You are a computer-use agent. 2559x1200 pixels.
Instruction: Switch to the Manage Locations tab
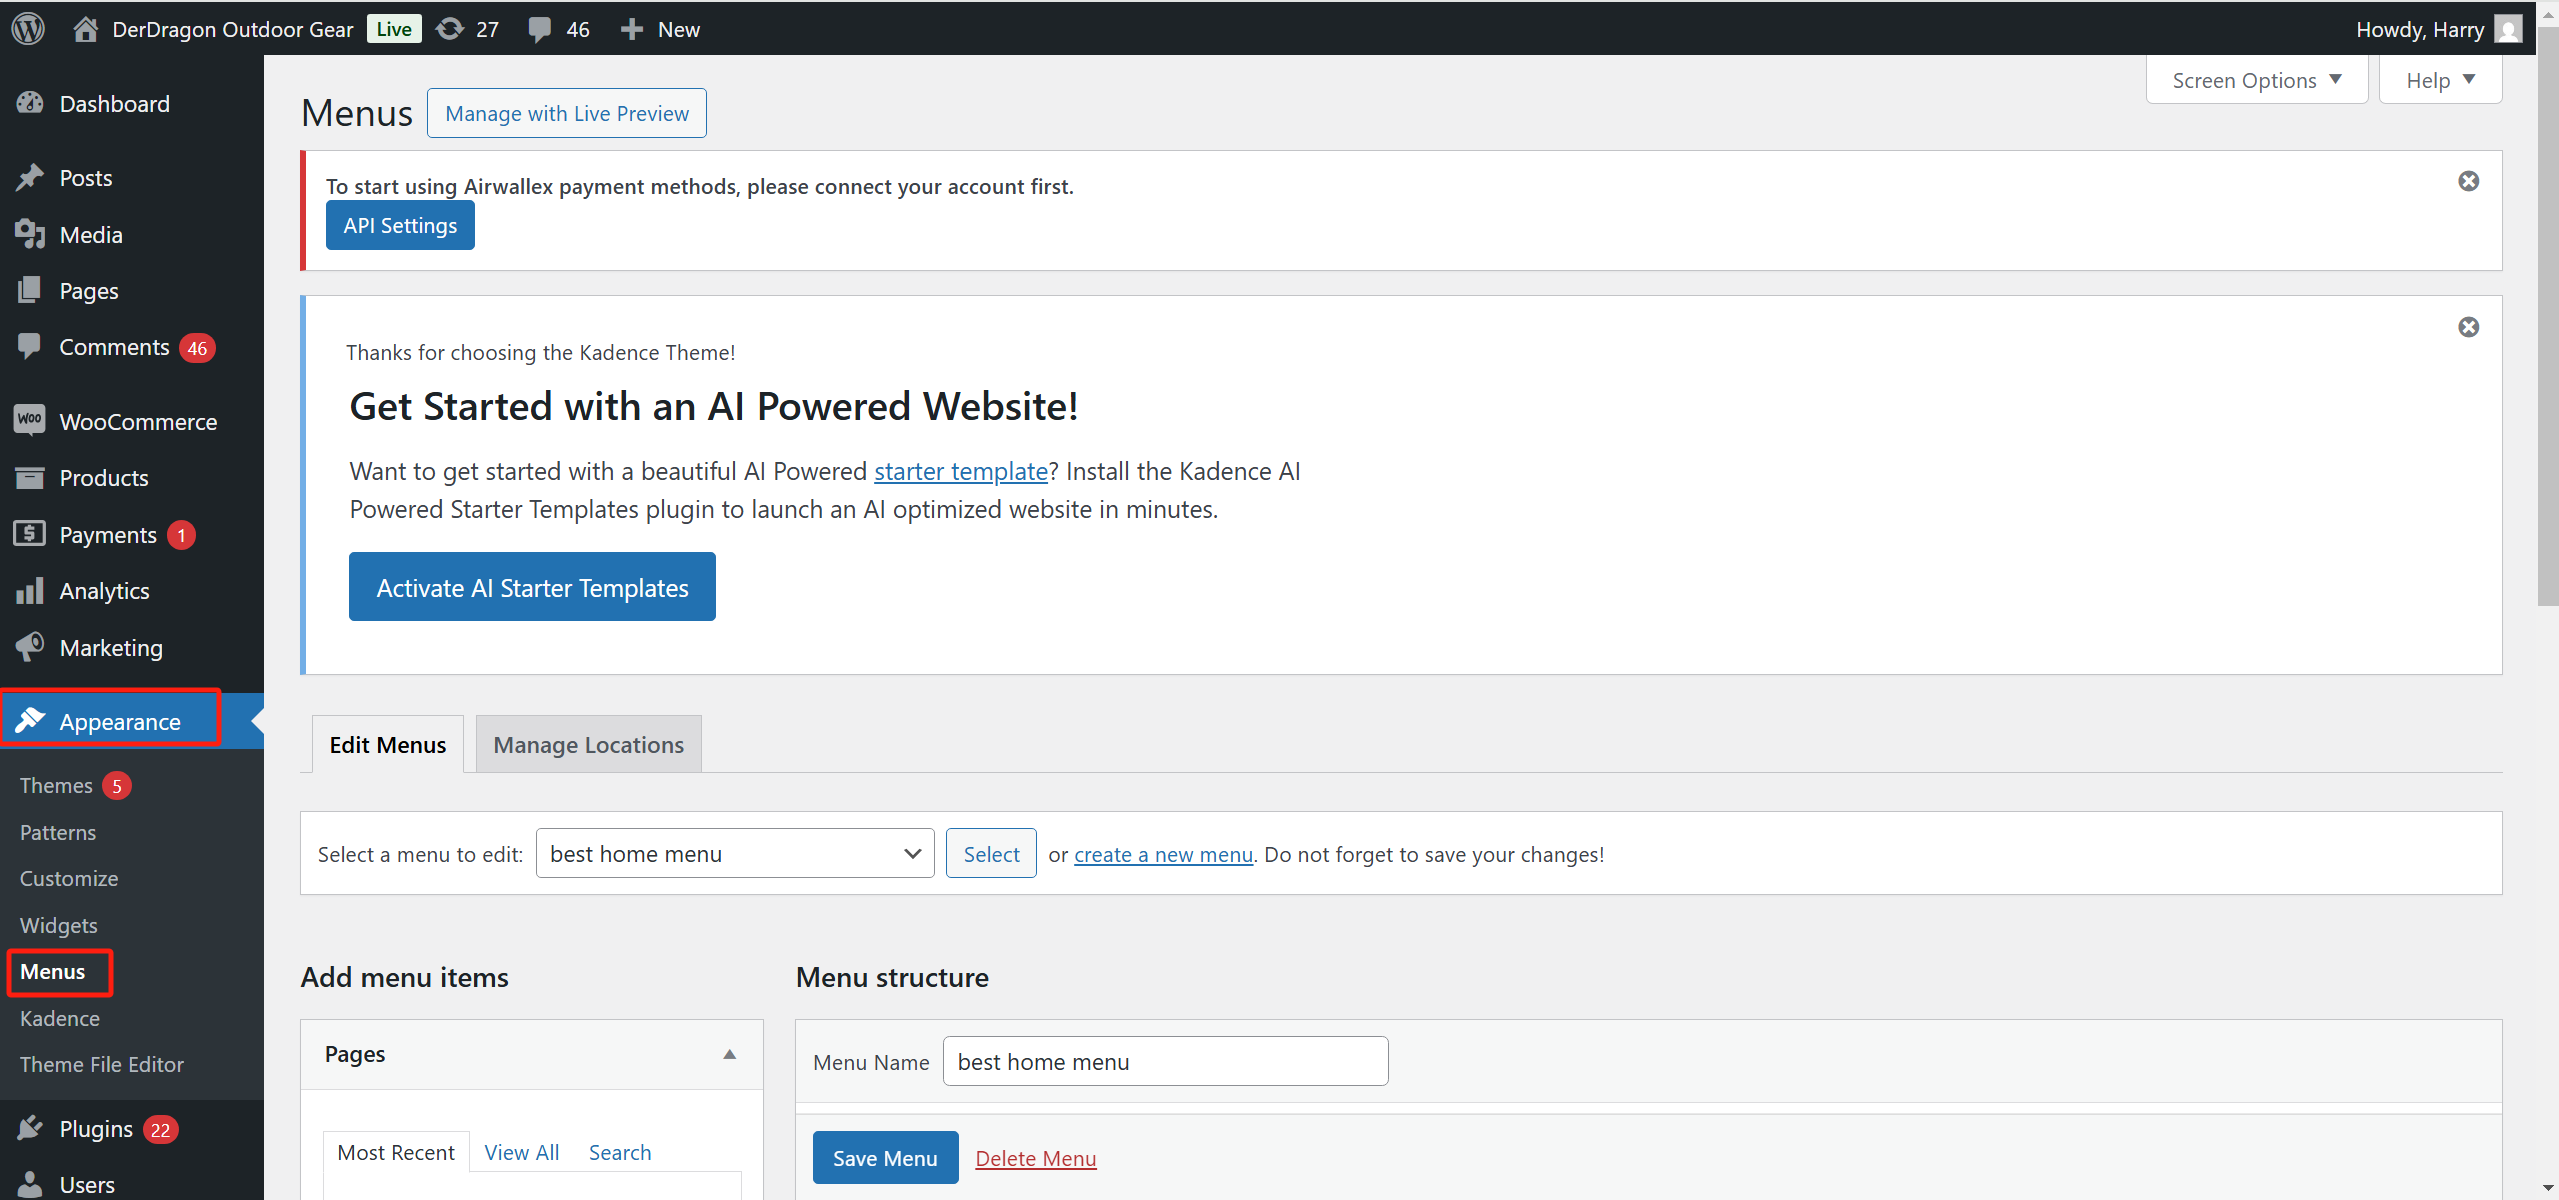(588, 743)
